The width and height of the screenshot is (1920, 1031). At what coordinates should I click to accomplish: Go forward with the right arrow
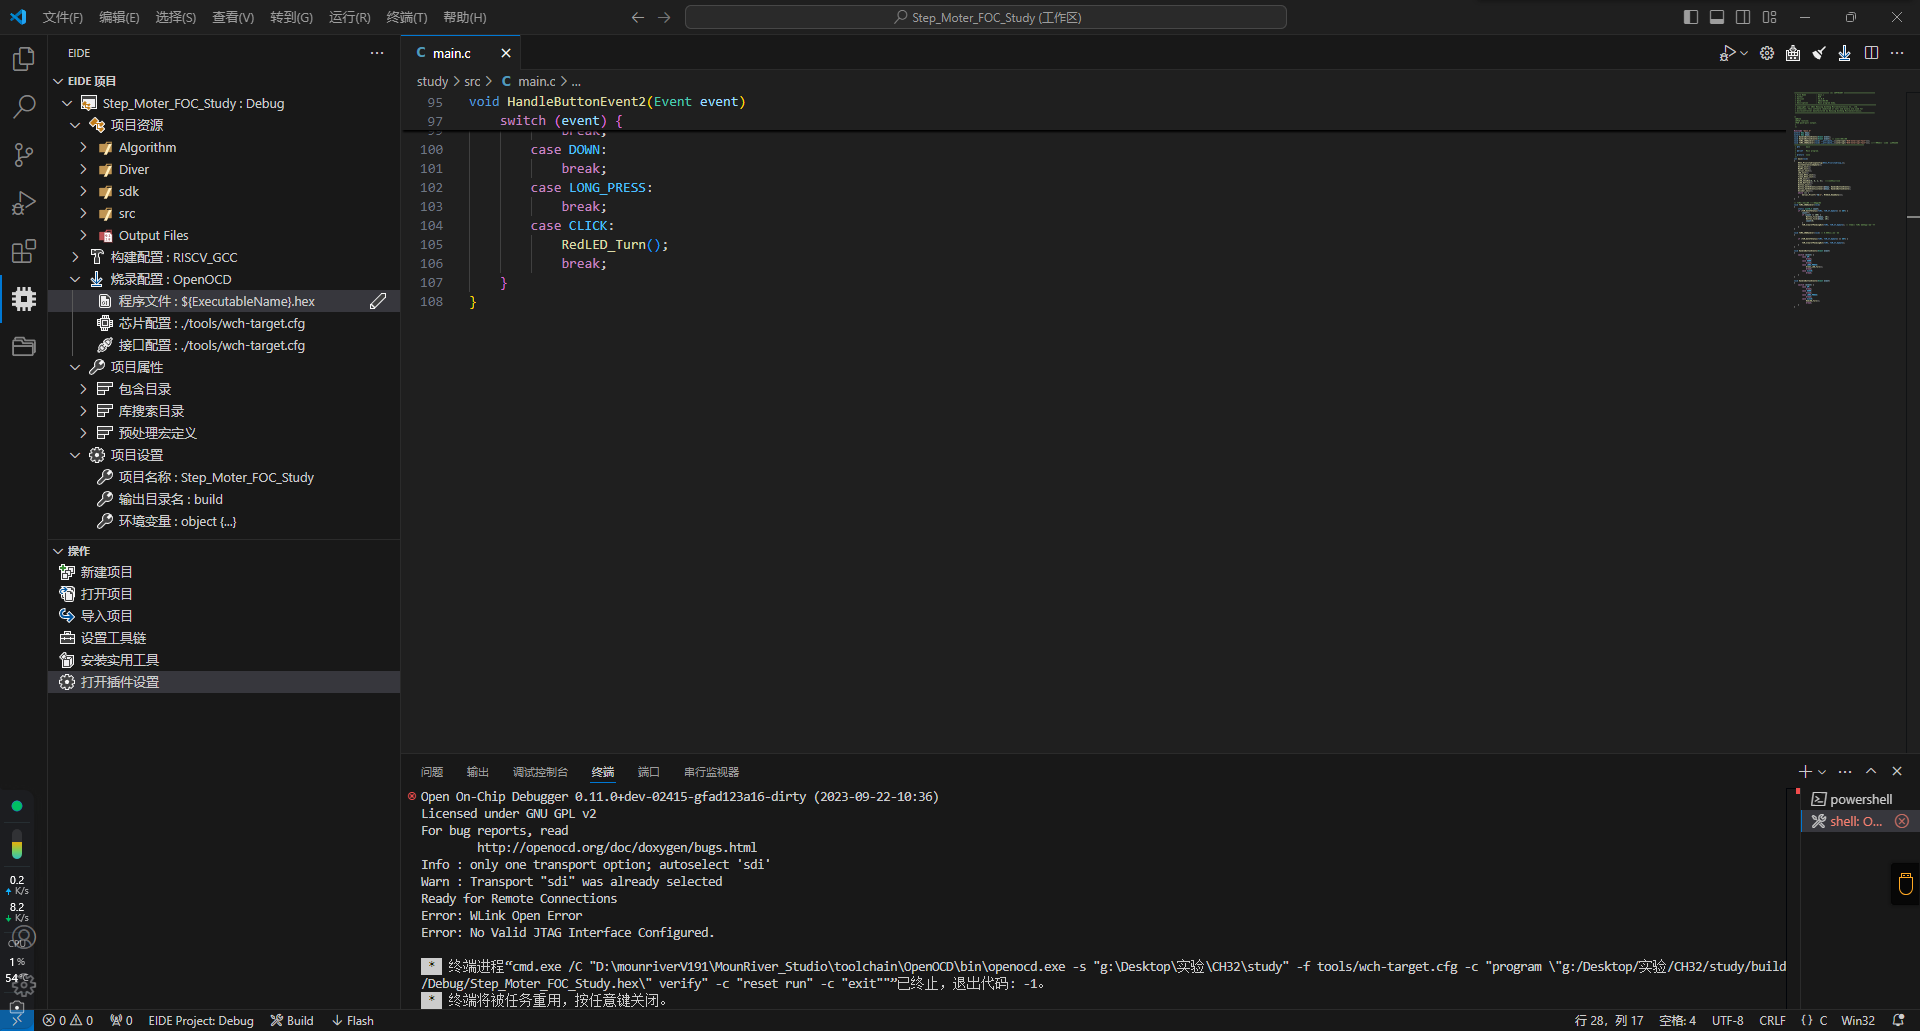pos(664,17)
